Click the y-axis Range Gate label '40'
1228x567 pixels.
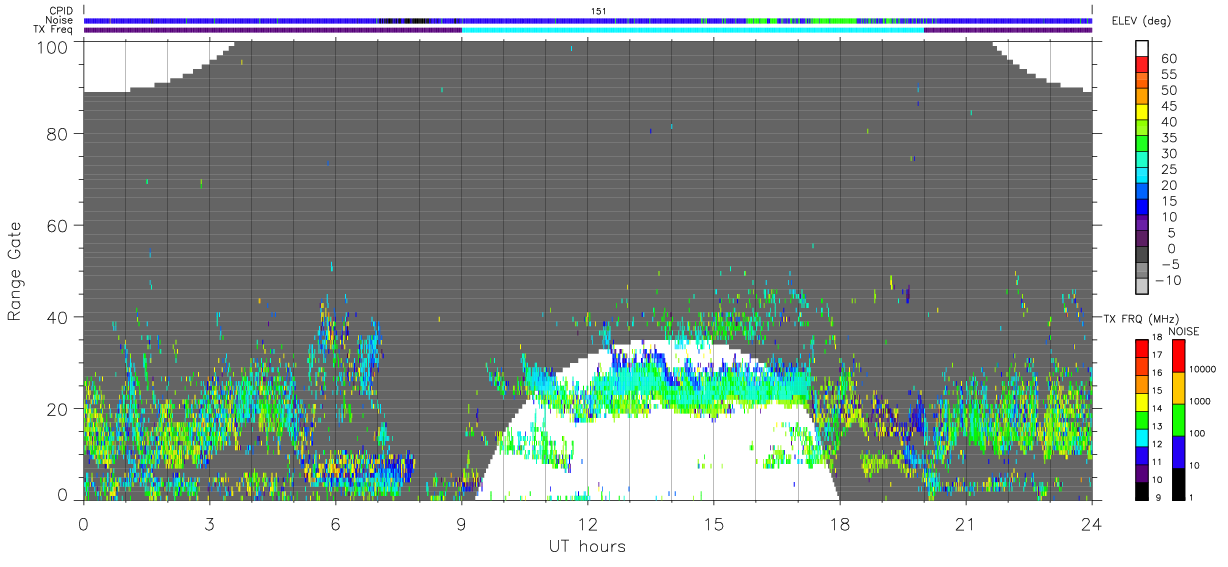[58, 317]
